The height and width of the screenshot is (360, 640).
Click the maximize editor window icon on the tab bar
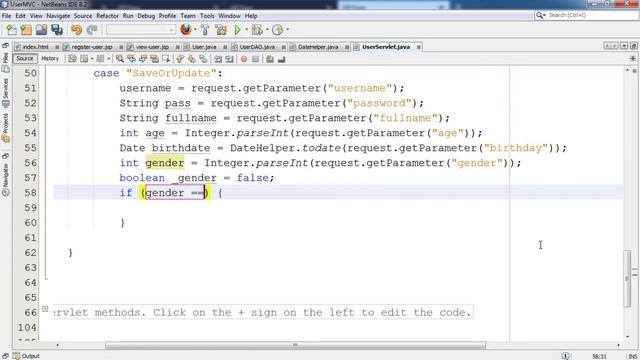(633, 46)
